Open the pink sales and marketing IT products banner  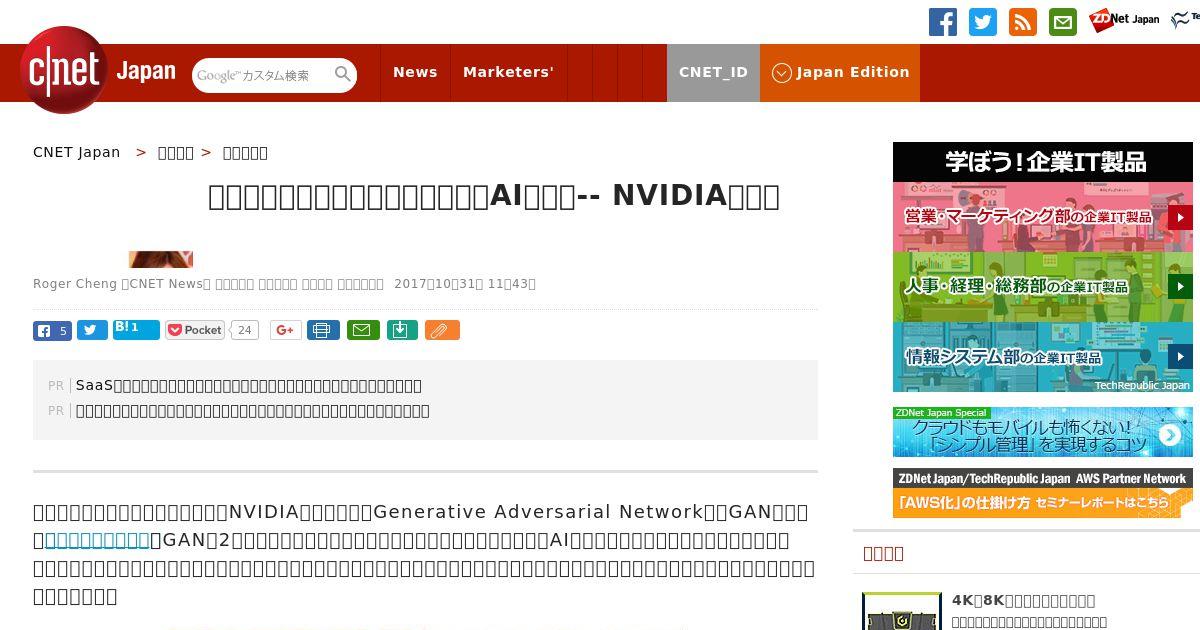click(x=1043, y=217)
